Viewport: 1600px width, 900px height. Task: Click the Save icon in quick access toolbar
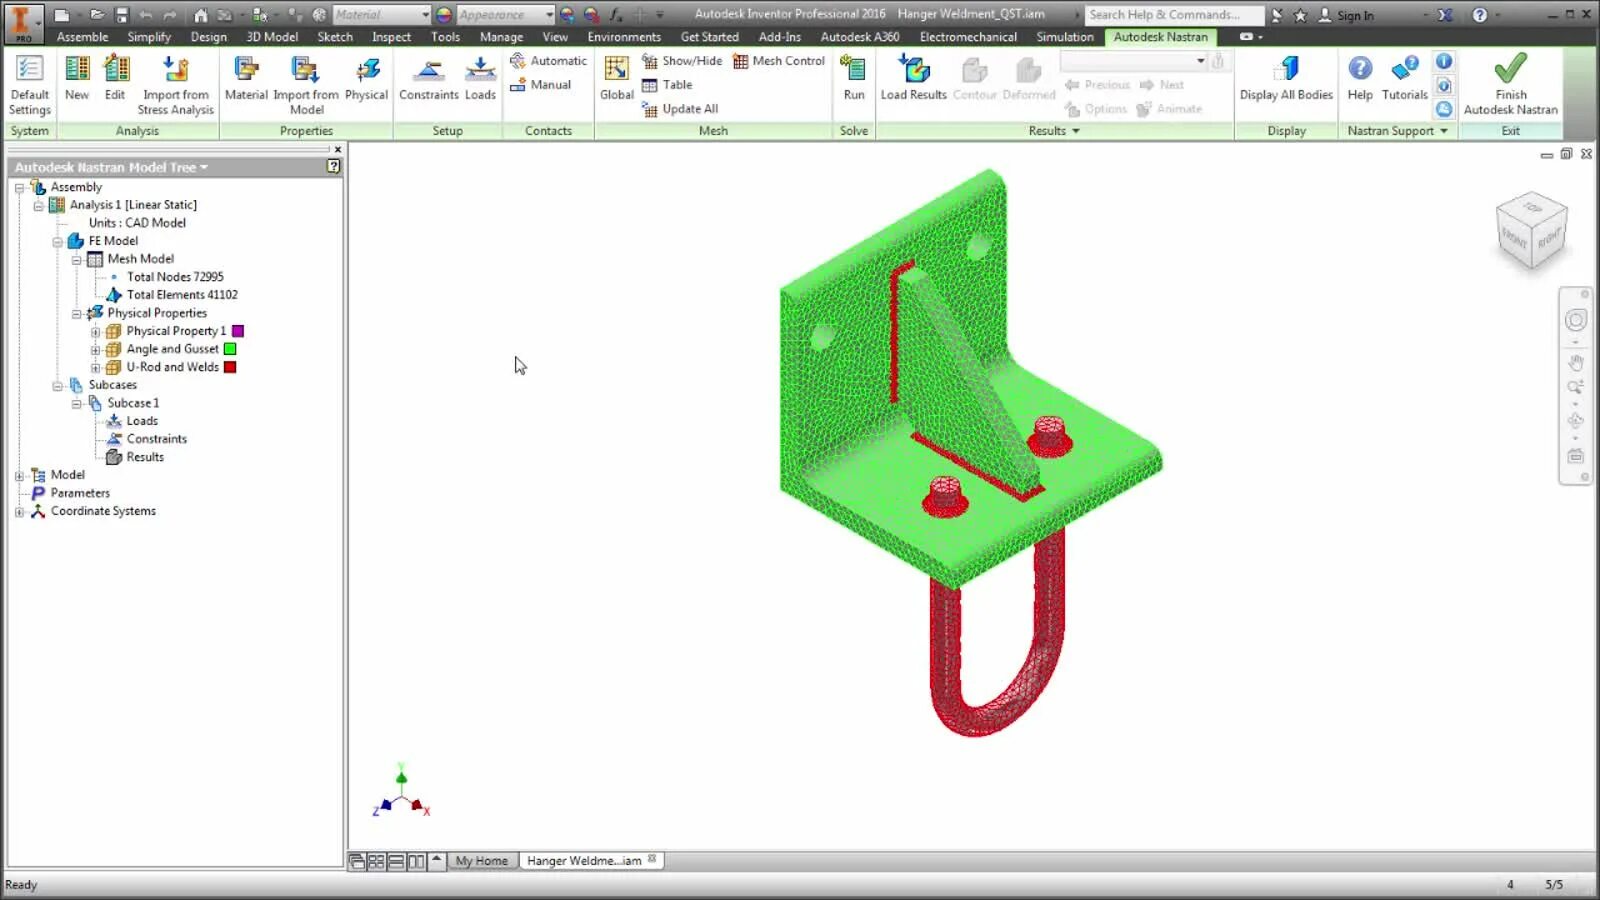[121, 15]
